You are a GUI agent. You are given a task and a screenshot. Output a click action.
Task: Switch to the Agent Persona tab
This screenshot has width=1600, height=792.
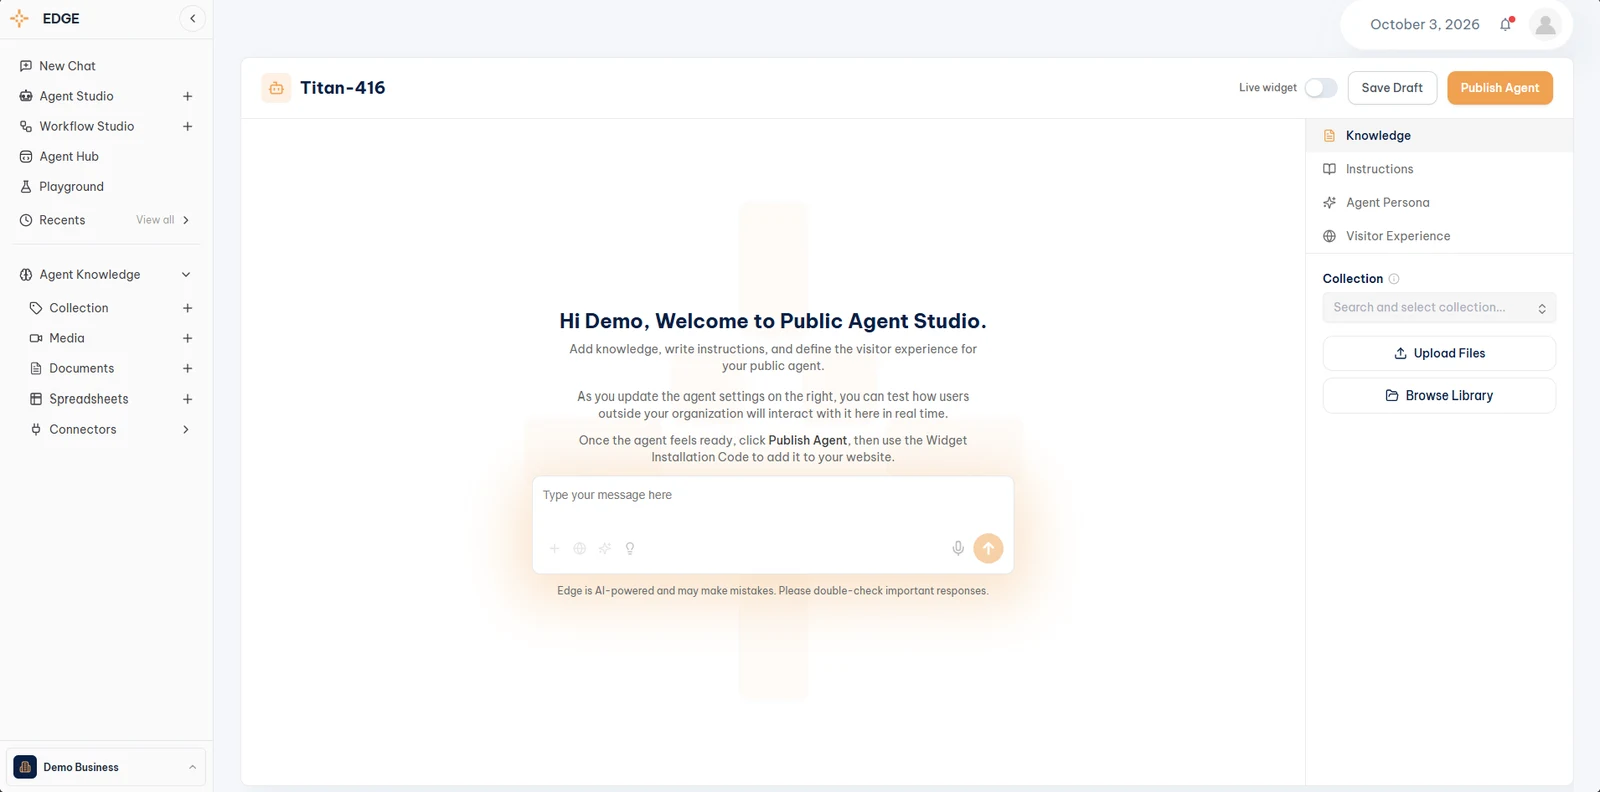coord(1439,203)
